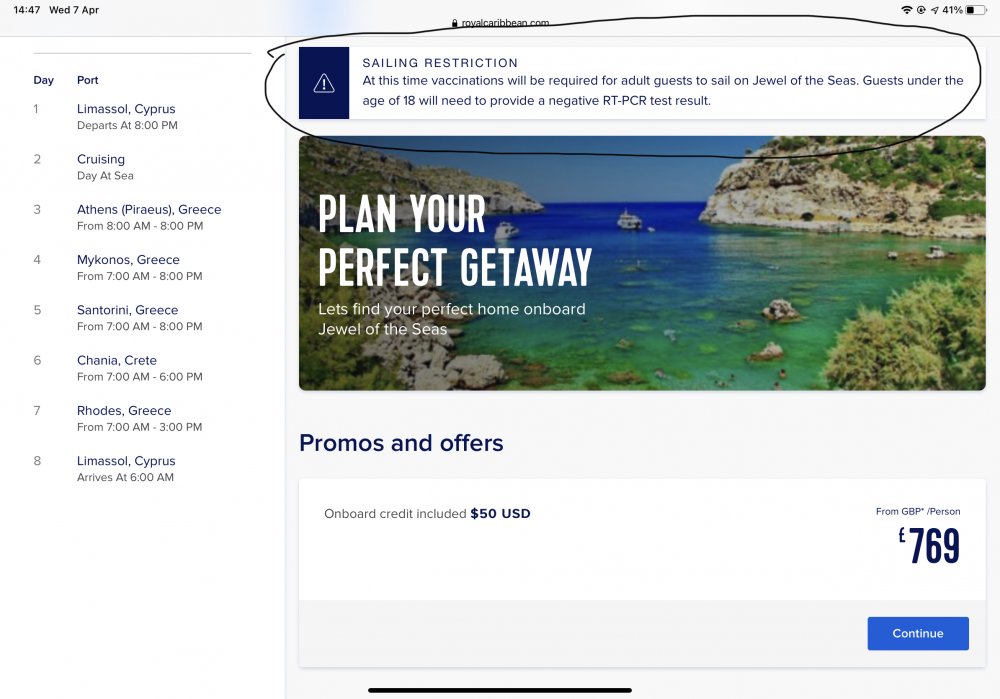Select day 1 Limassol, Cyprus departure
The image size is (1000, 699).
(x=128, y=117)
